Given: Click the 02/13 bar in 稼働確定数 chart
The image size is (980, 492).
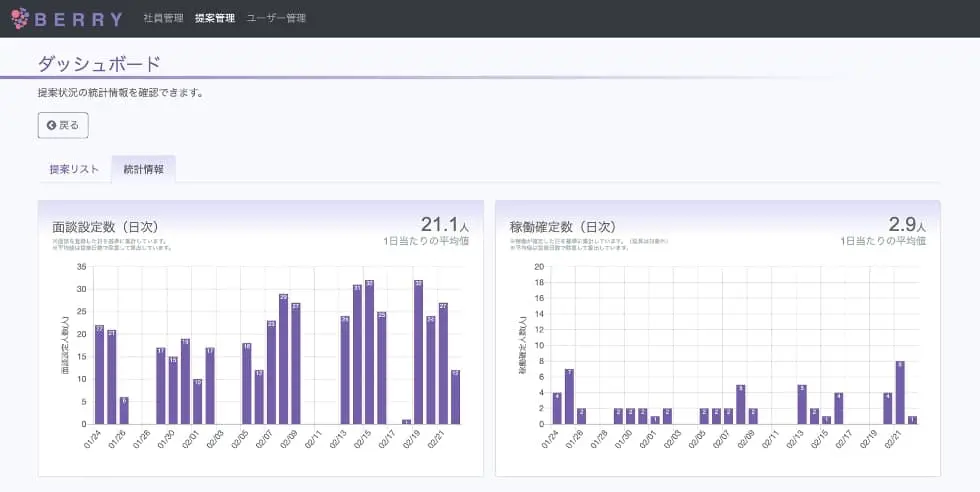Looking at the screenshot, I should tap(802, 404).
